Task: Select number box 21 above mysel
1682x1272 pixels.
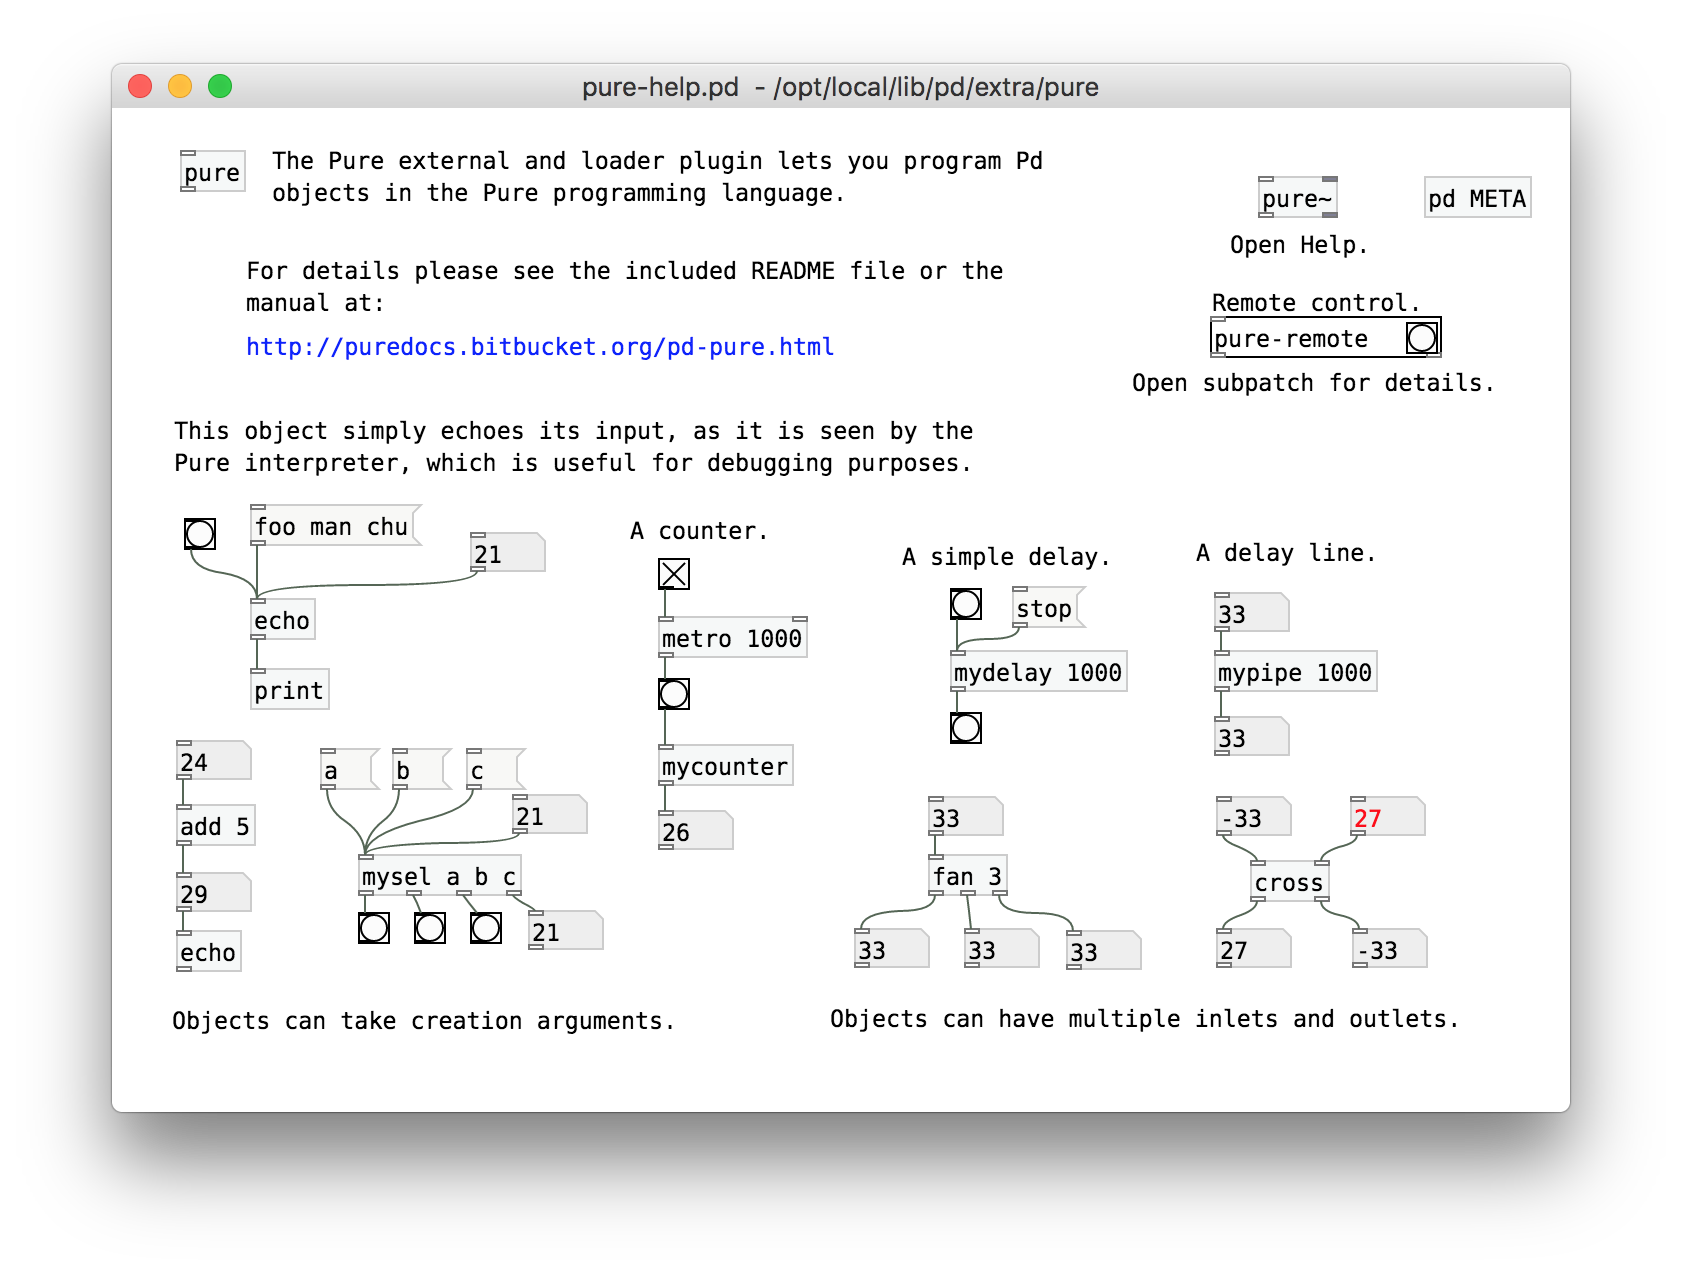Action: [550, 816]
